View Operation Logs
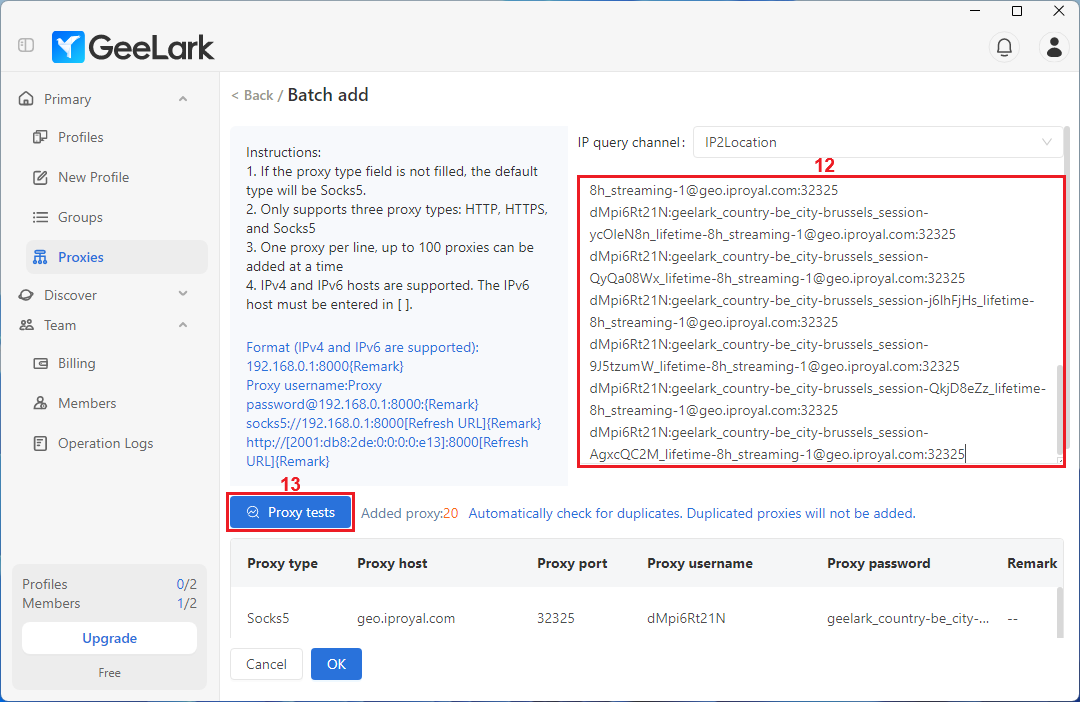Image resolution: width=1080 pixels, height=702 pixels. pyautogui.click(x=105, y=443)
